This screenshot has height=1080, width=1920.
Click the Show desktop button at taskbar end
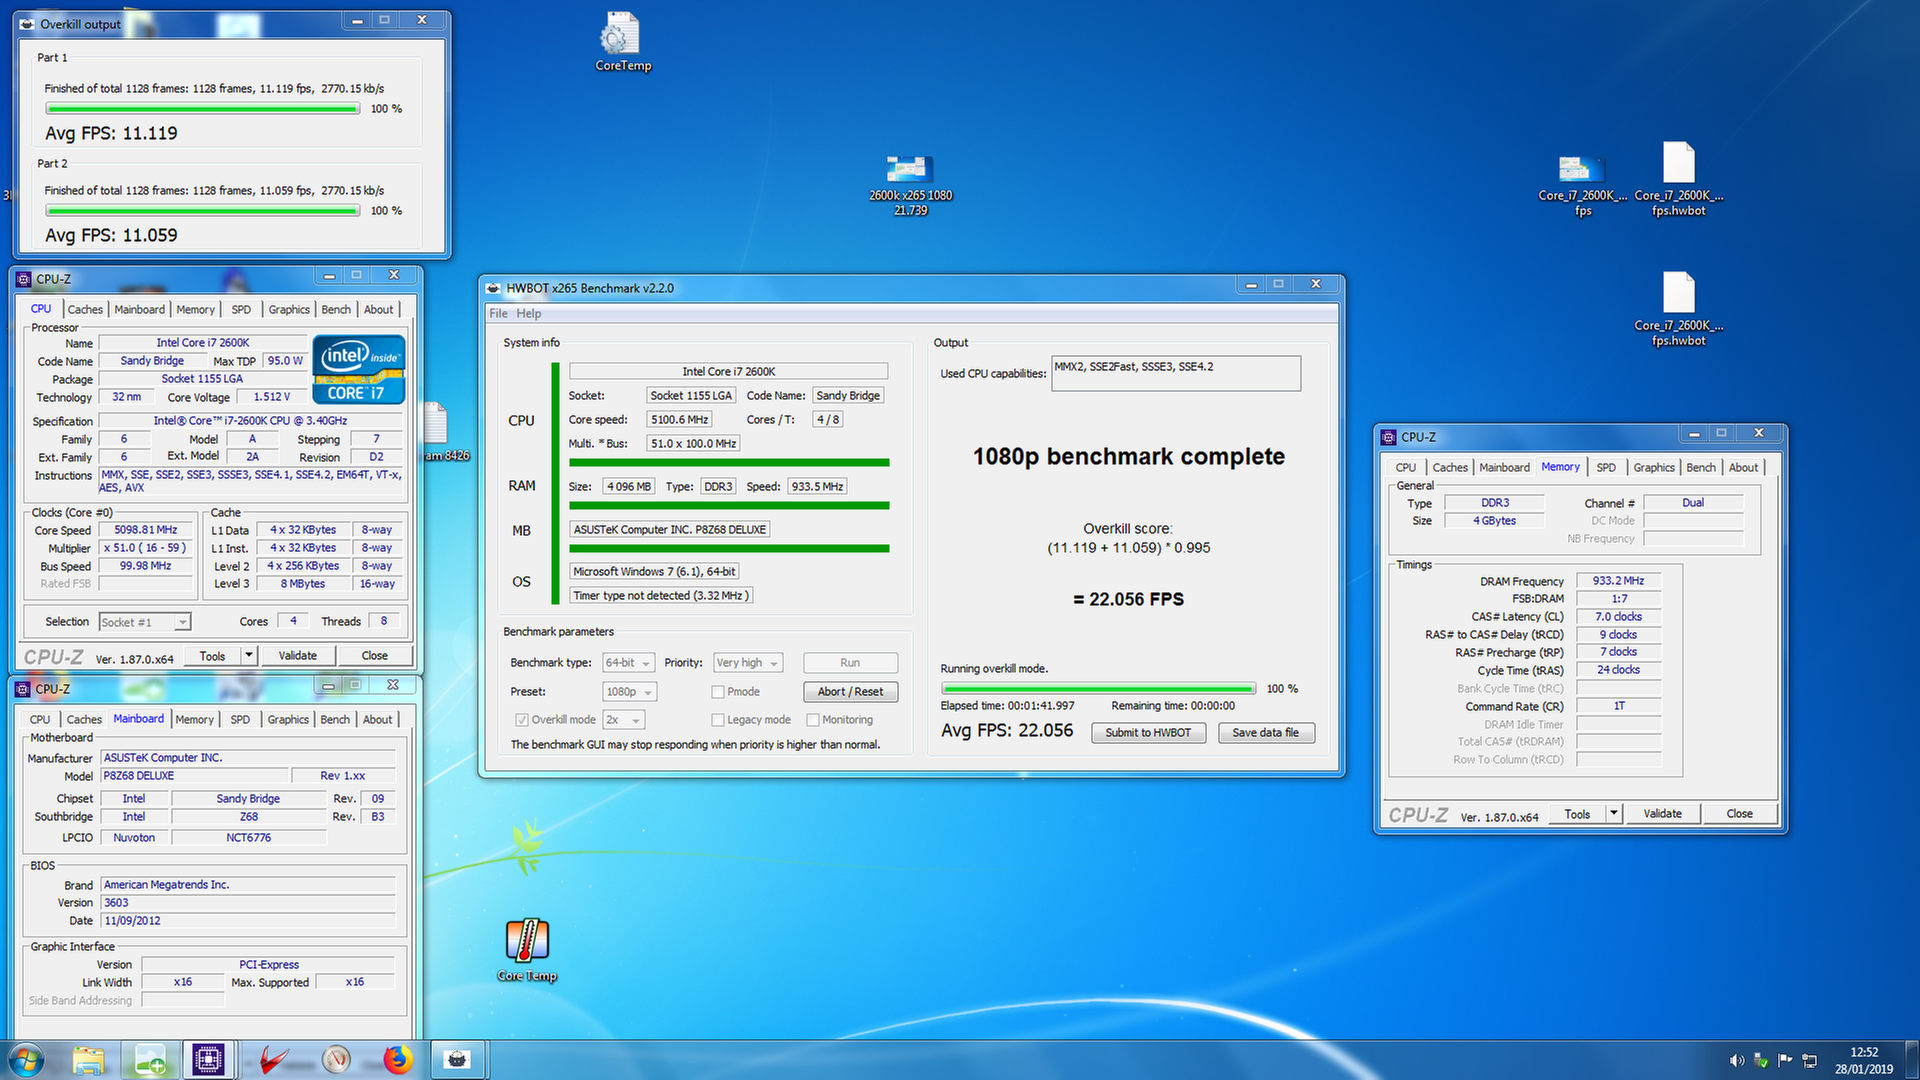click(1912, 1060)
